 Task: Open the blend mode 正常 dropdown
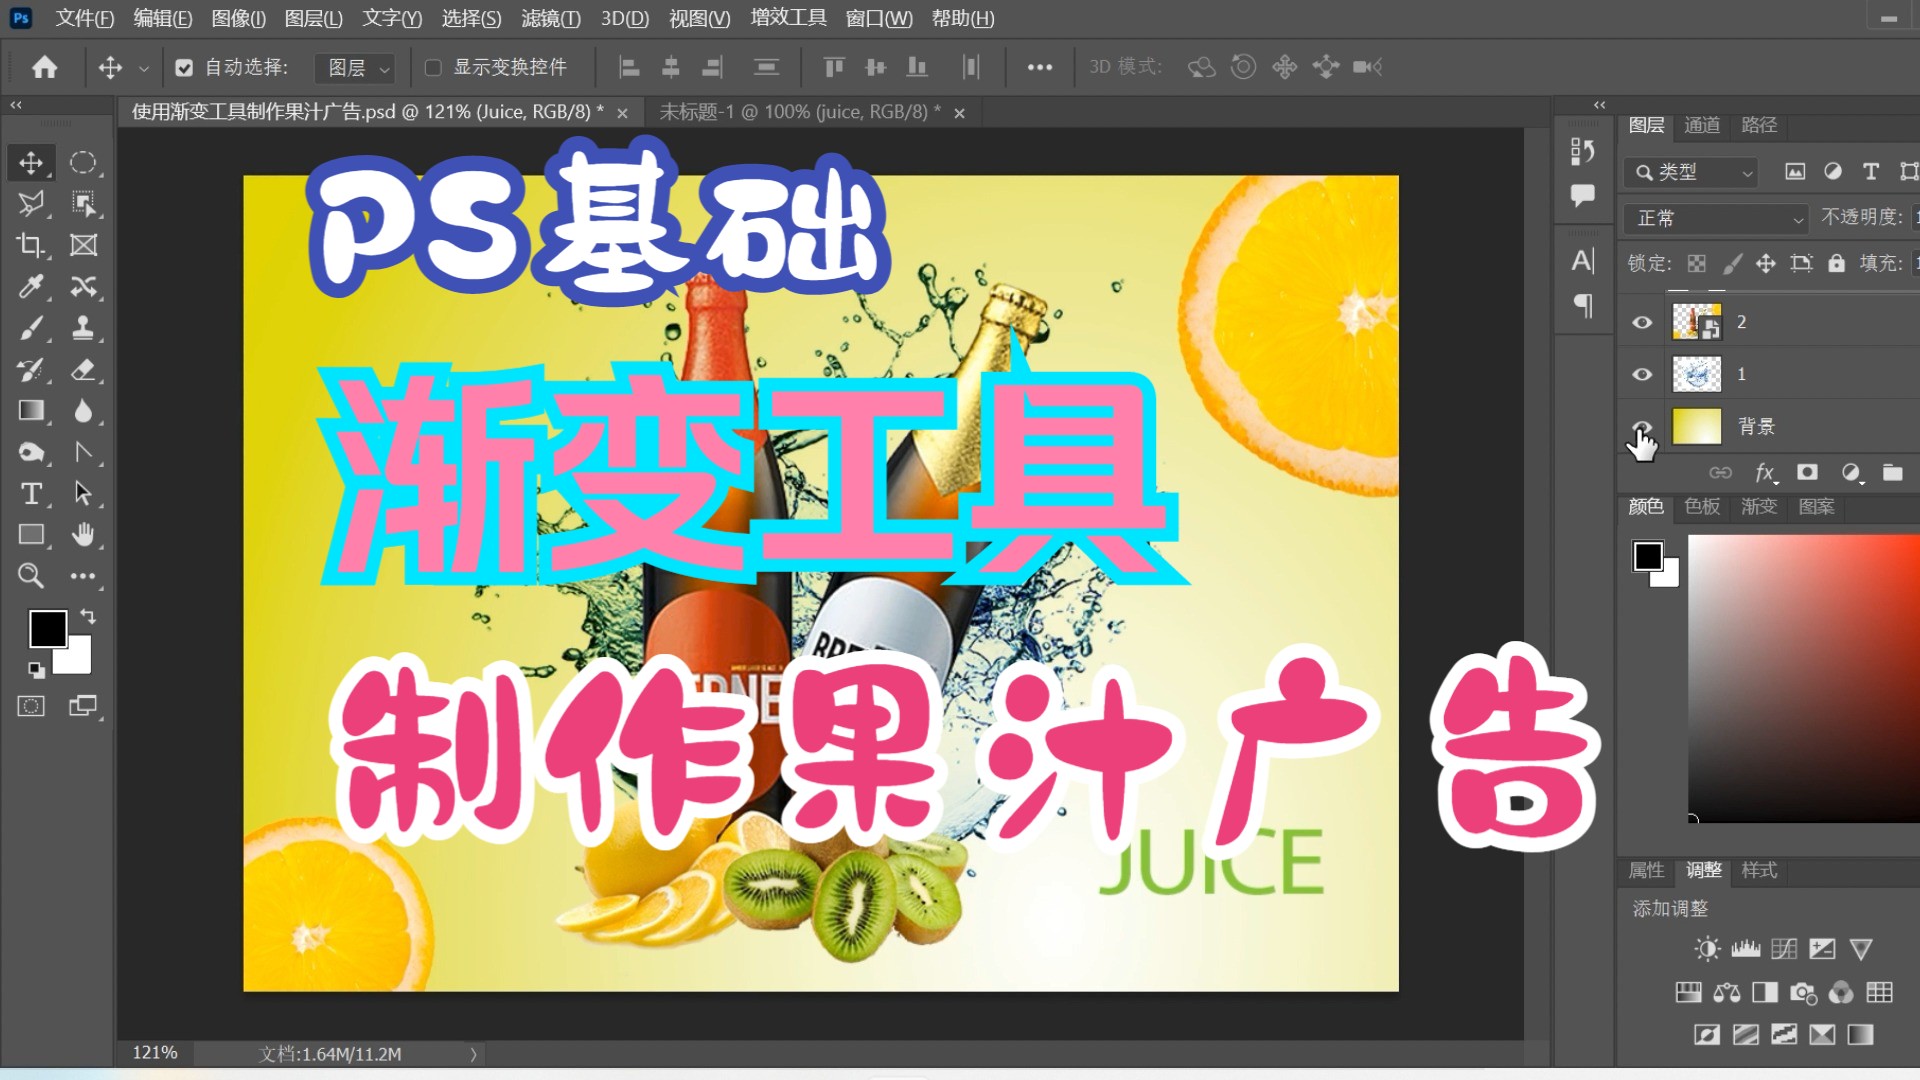(1716, 218)
